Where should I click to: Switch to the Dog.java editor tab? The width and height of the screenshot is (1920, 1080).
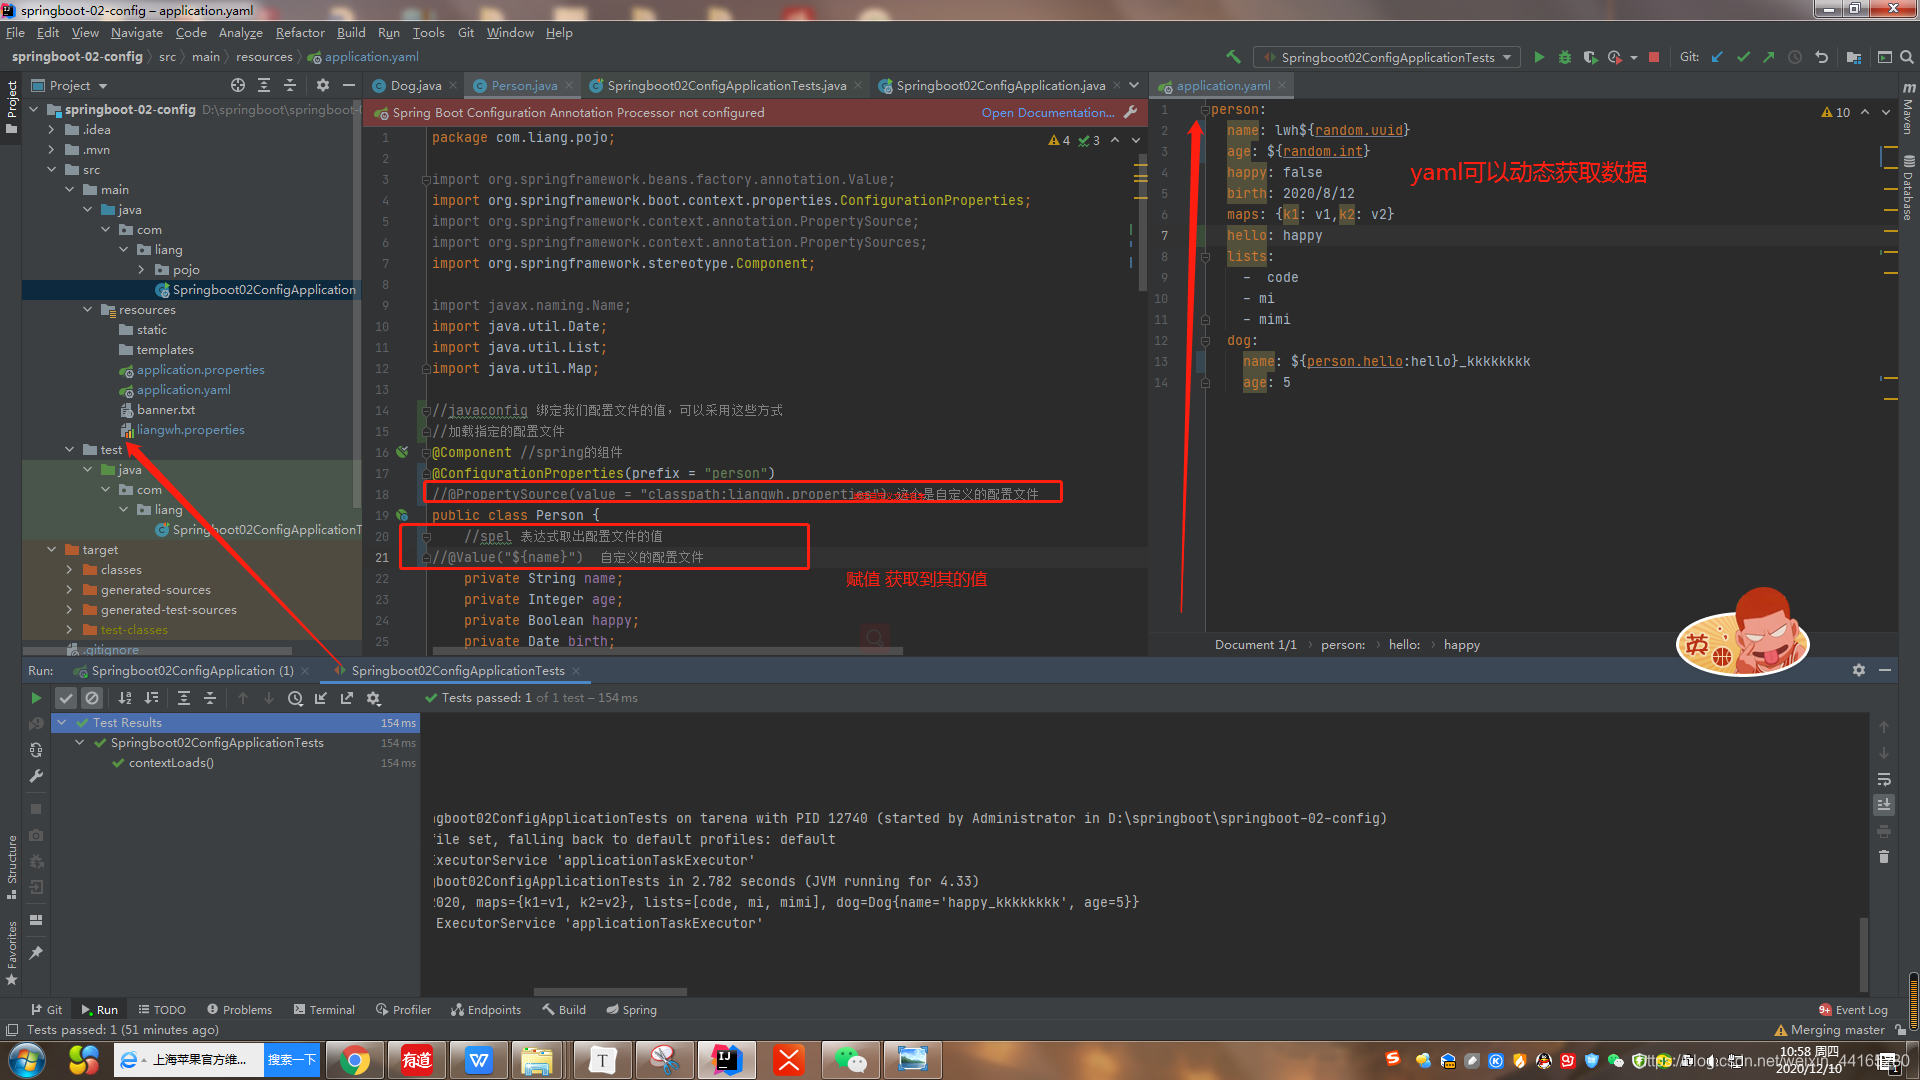(415, 86)
